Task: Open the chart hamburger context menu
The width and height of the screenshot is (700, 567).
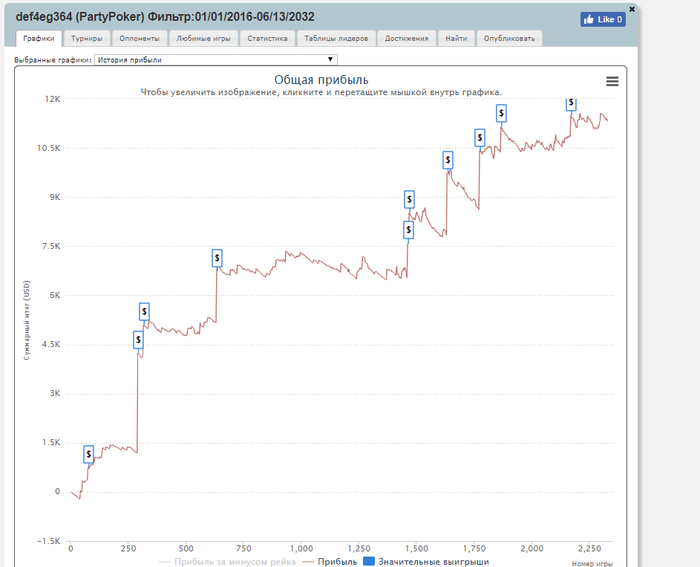Action: [x=612, y=81]
